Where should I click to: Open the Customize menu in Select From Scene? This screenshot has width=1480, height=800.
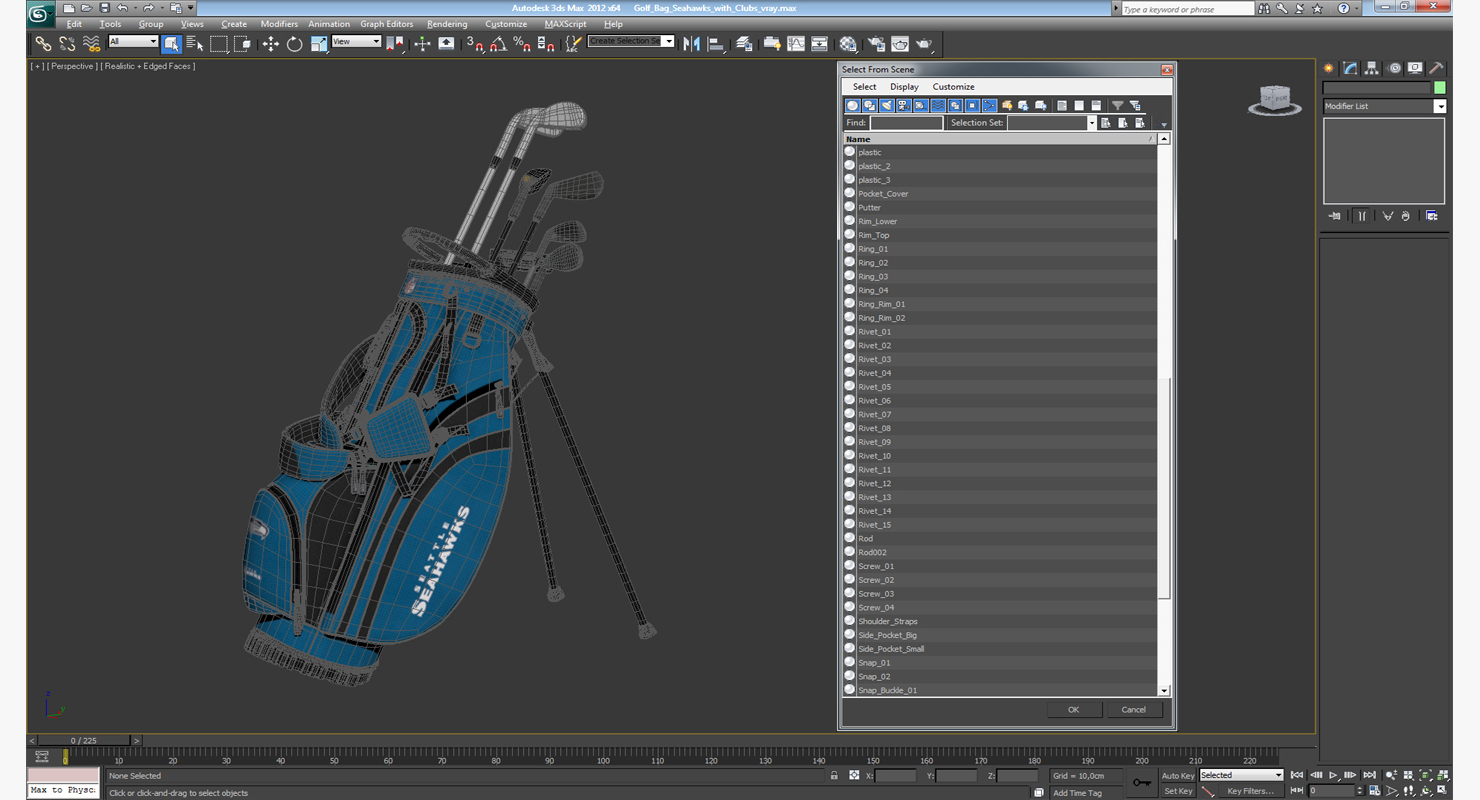click(x=953, y=87)
